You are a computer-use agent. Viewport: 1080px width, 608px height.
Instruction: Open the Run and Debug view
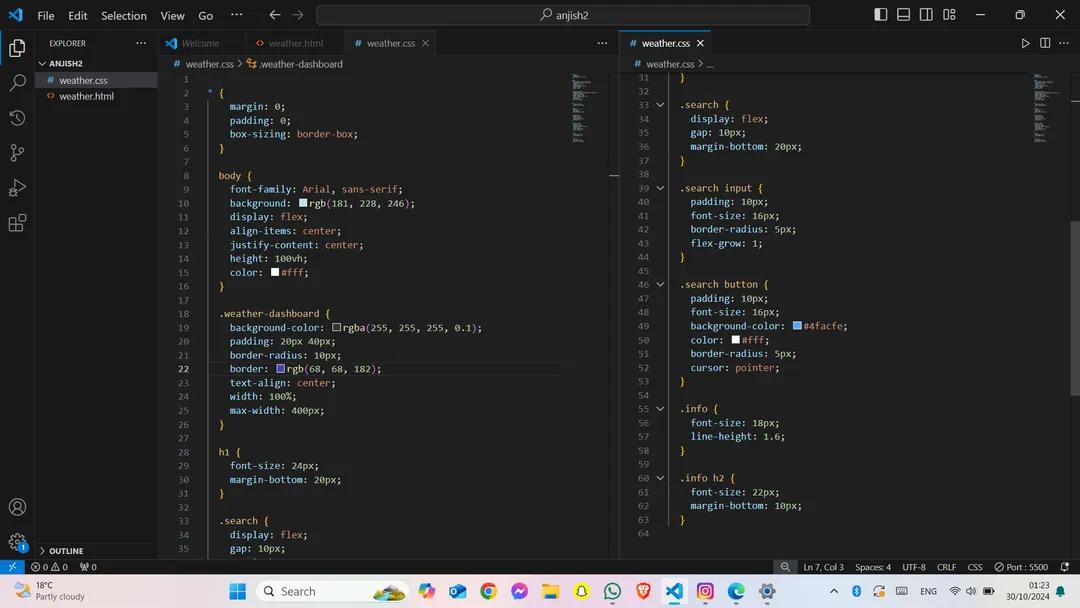point(17,188)
